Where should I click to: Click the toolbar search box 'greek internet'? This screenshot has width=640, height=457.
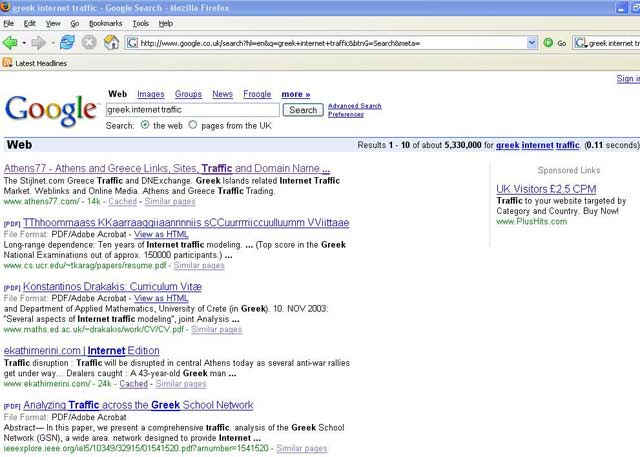(613, 42)
